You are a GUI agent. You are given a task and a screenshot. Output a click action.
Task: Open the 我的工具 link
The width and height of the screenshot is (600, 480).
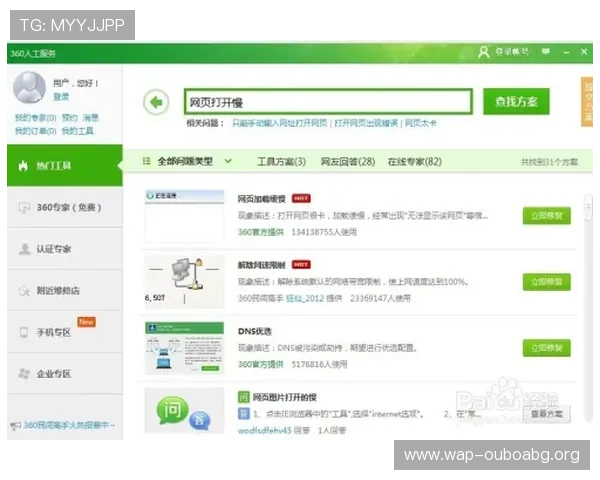(78, 131)
